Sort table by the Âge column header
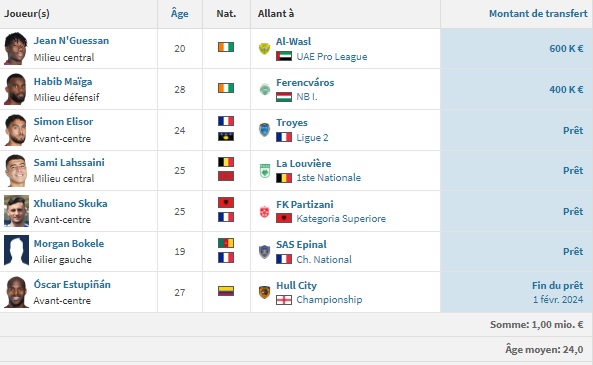This screenshot has width=593, height=365. (x=180, y=14)
